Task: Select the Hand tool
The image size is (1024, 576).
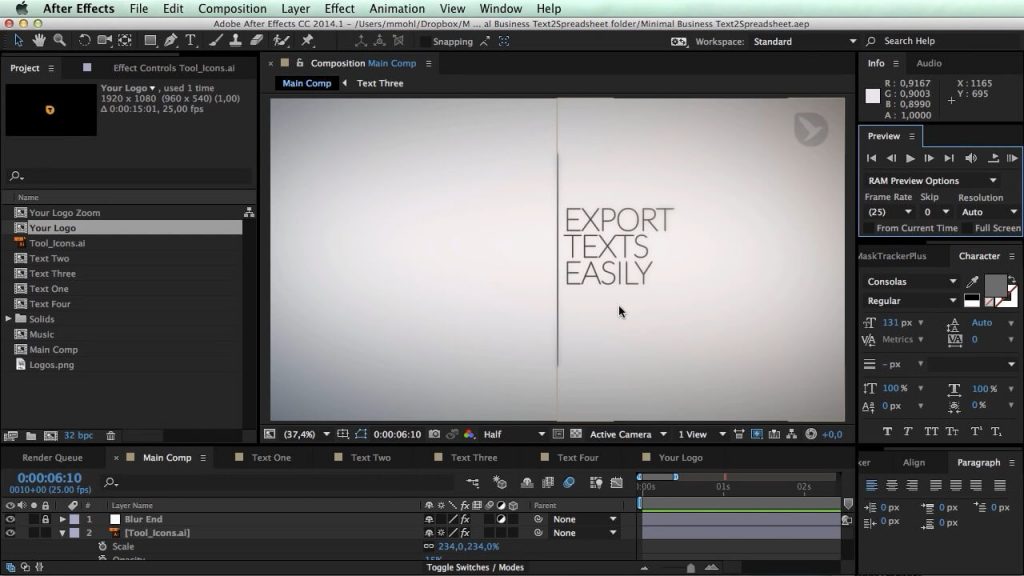Action: tap(39, 41)
